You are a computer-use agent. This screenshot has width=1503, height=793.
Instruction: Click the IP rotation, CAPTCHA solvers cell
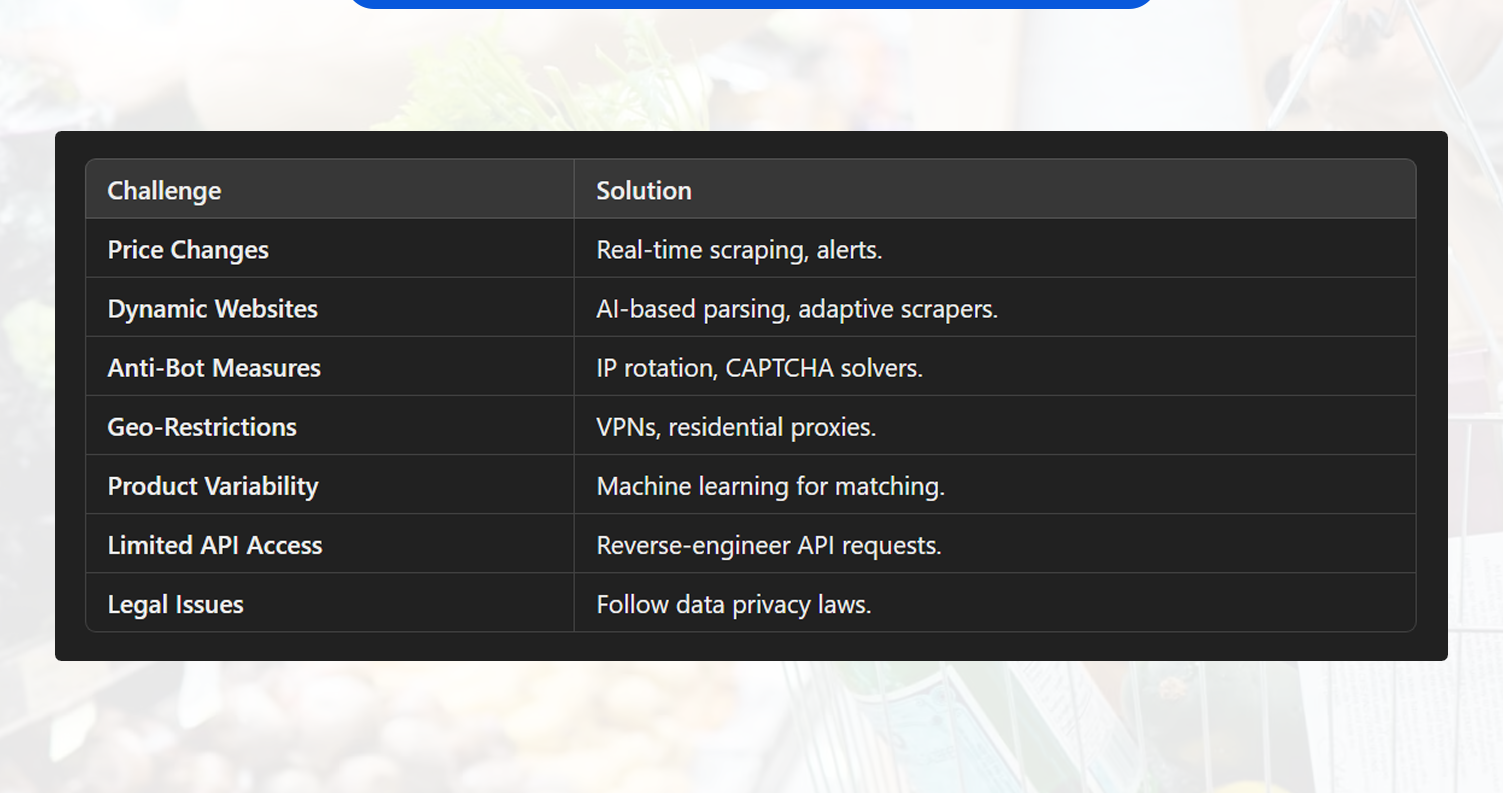click(760, 367)
